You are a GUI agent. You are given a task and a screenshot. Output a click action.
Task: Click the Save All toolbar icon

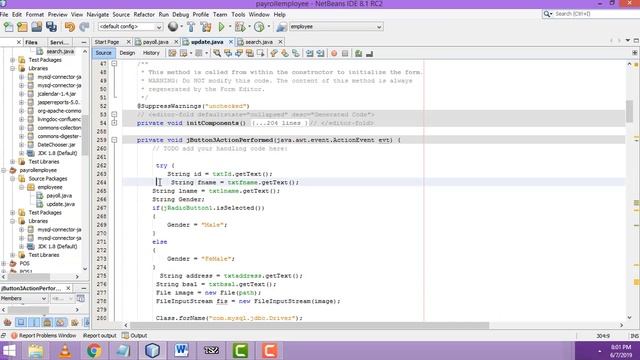pos(51,27)
